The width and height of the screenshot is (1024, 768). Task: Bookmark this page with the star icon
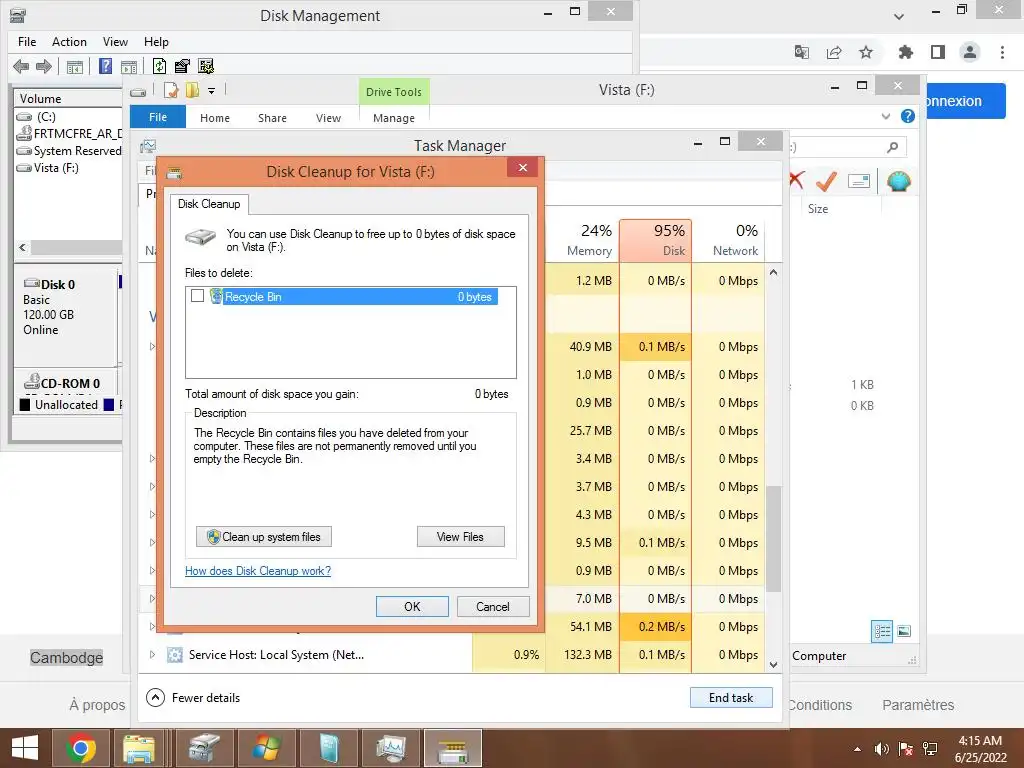(x=866, y=52)
